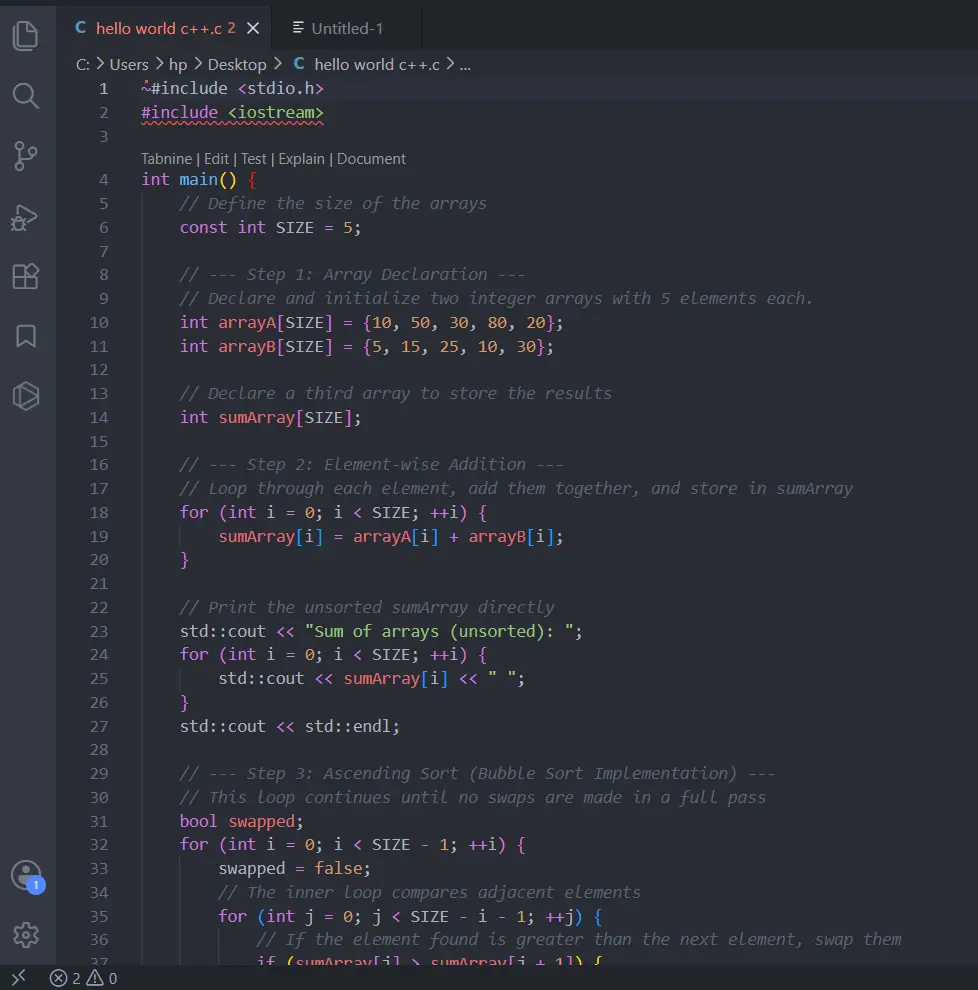Click 'std::cout << std::endl;' line

(290, 726)
